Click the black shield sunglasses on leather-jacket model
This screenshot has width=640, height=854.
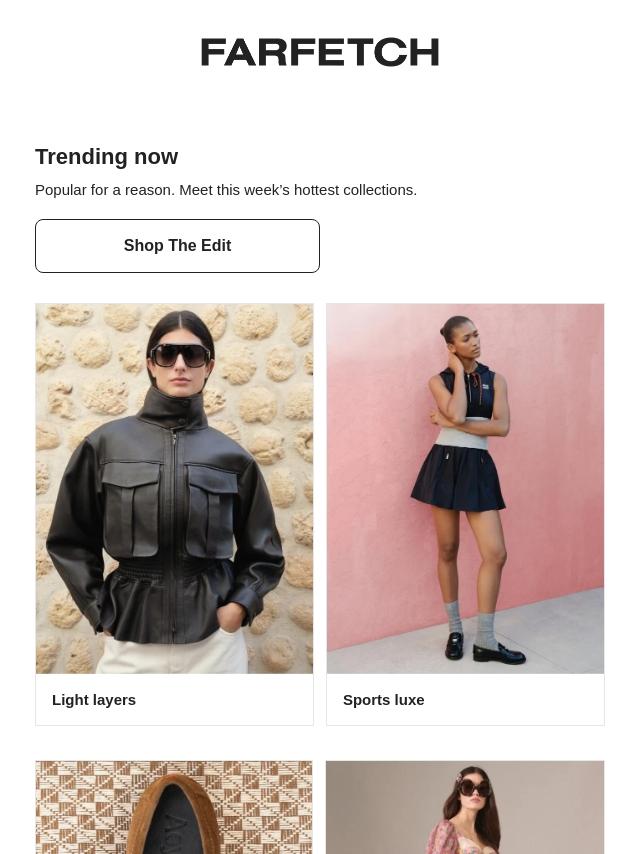click(180, 355)
